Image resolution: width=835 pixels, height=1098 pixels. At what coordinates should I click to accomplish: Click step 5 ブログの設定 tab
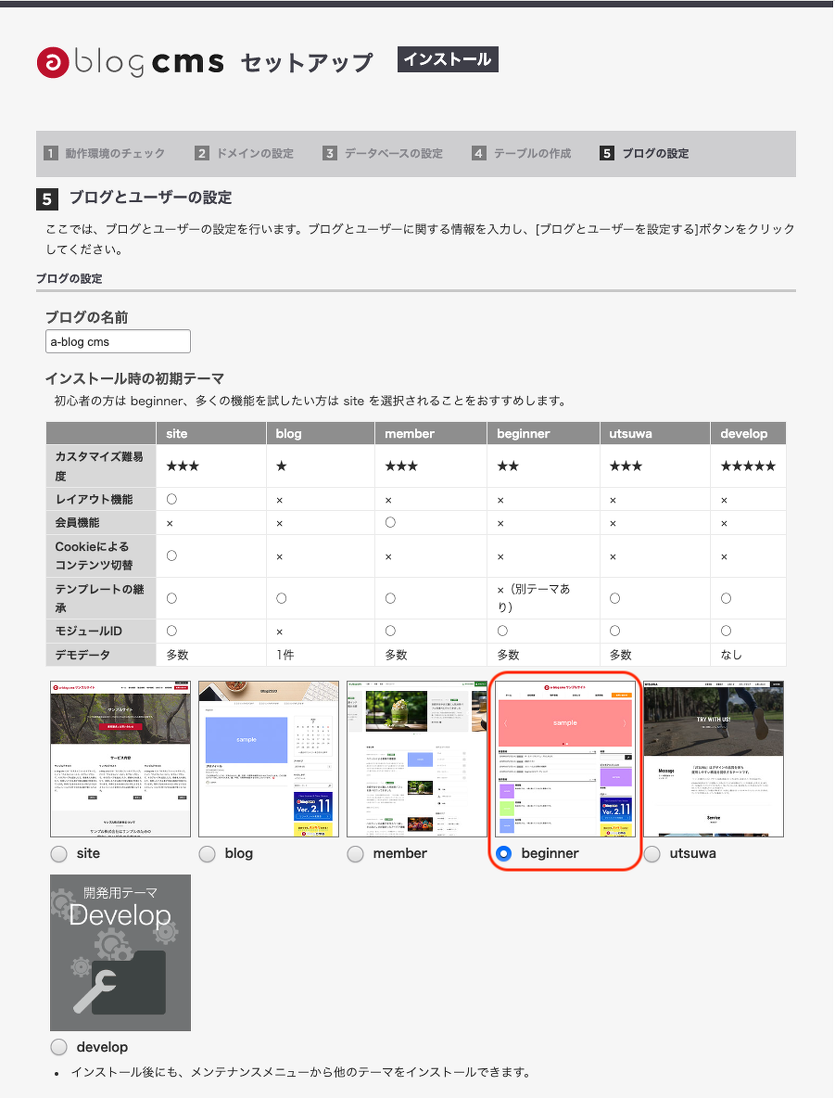coord(645,154)
